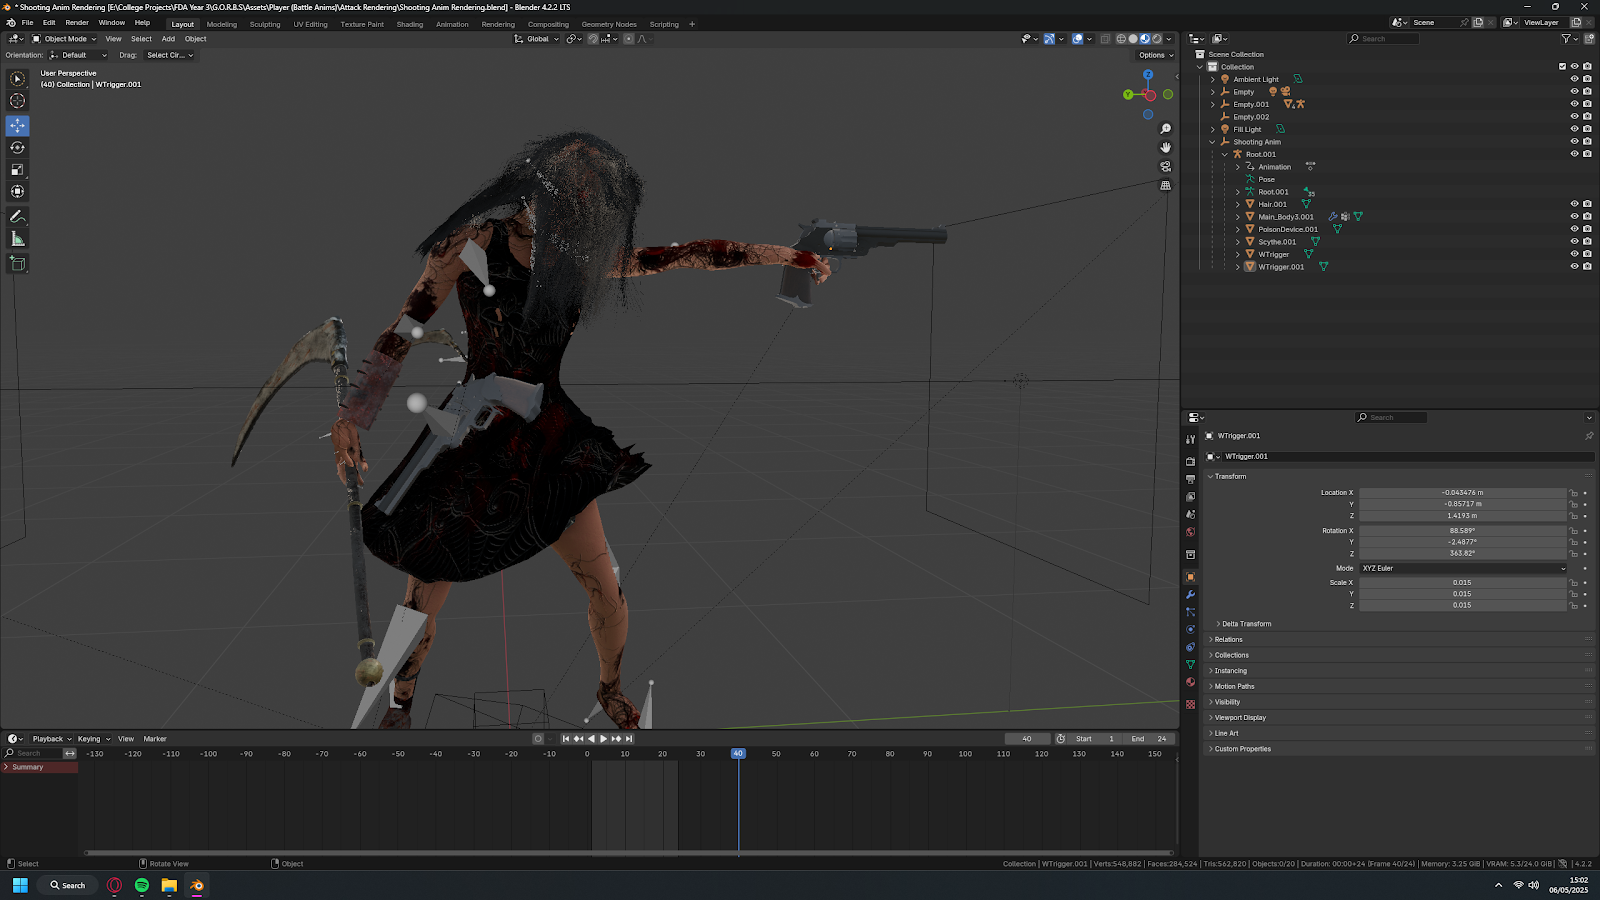Open rotation Mode XYZ Euler dropdown
Image resolution: width=1600 pixels, height=900 pixels.
(1463, 568)
